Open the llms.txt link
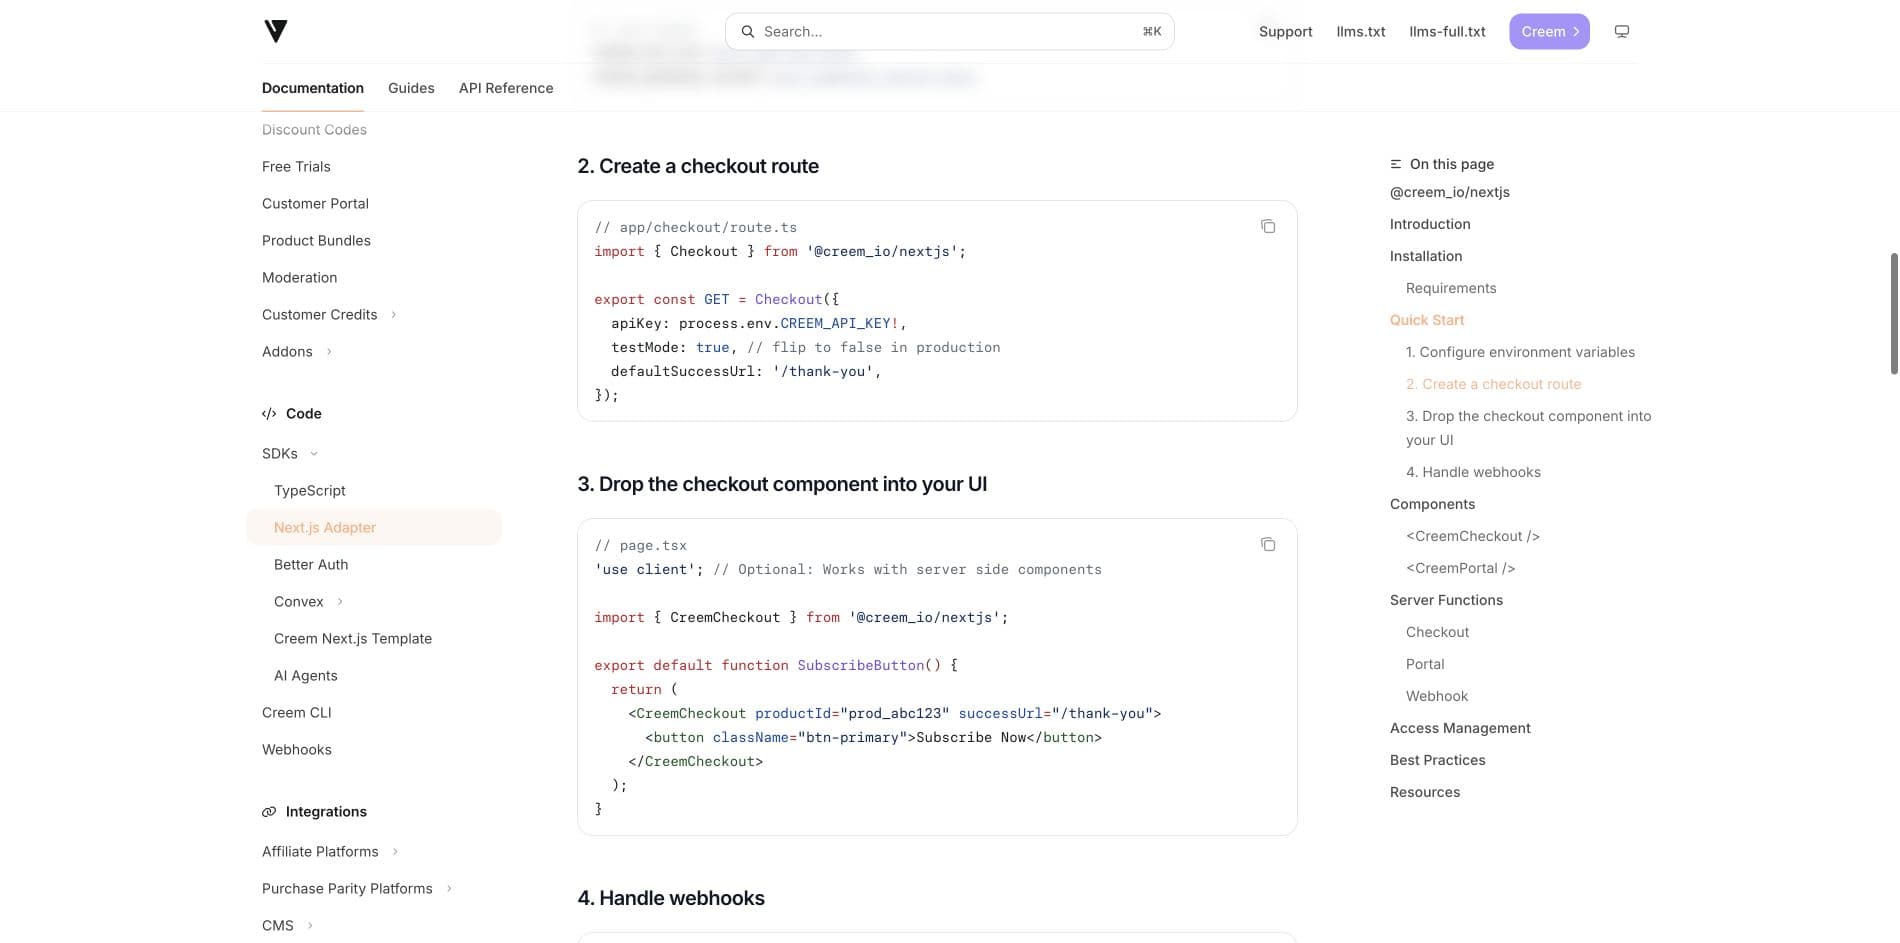1900x943 pixels. tap(1361, 32)
